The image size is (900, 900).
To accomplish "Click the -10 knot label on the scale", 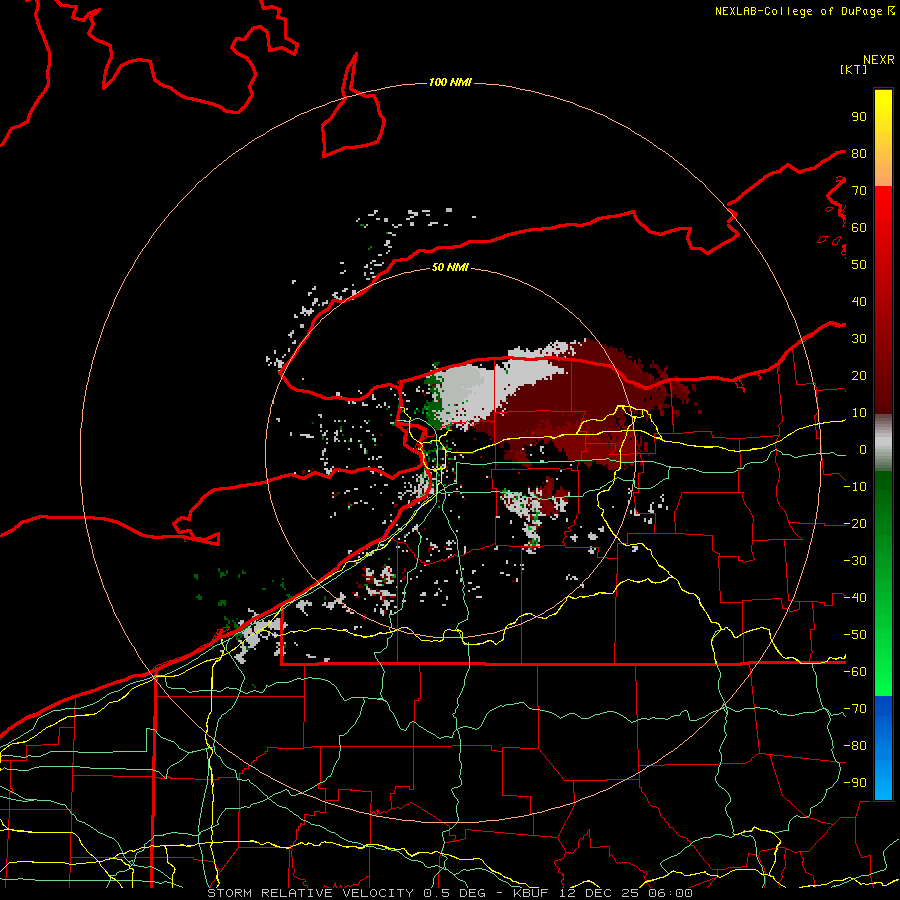I will coord(855,487).
